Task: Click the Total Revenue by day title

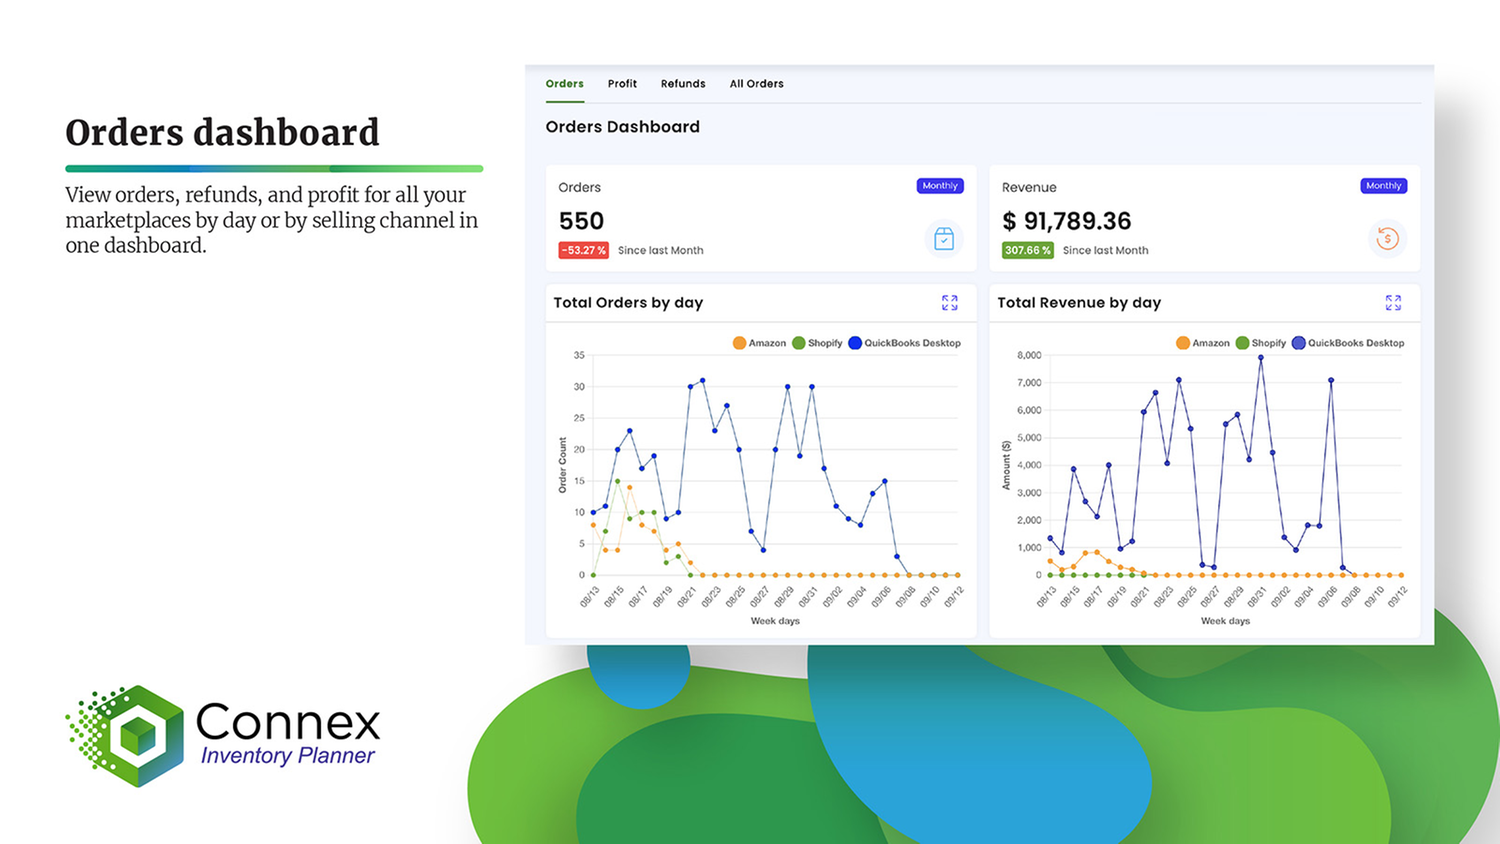Action: coord(1079,302)
